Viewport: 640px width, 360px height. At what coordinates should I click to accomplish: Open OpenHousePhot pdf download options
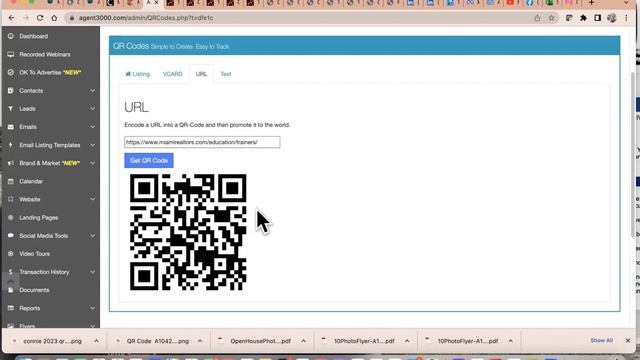click(303, 341)
